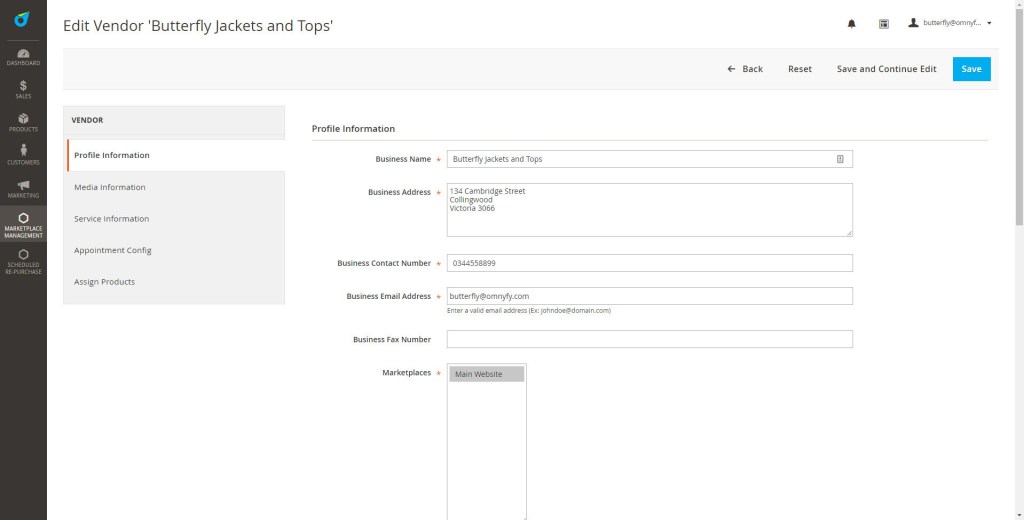View notifications bell icon

(x=852, y=24)
